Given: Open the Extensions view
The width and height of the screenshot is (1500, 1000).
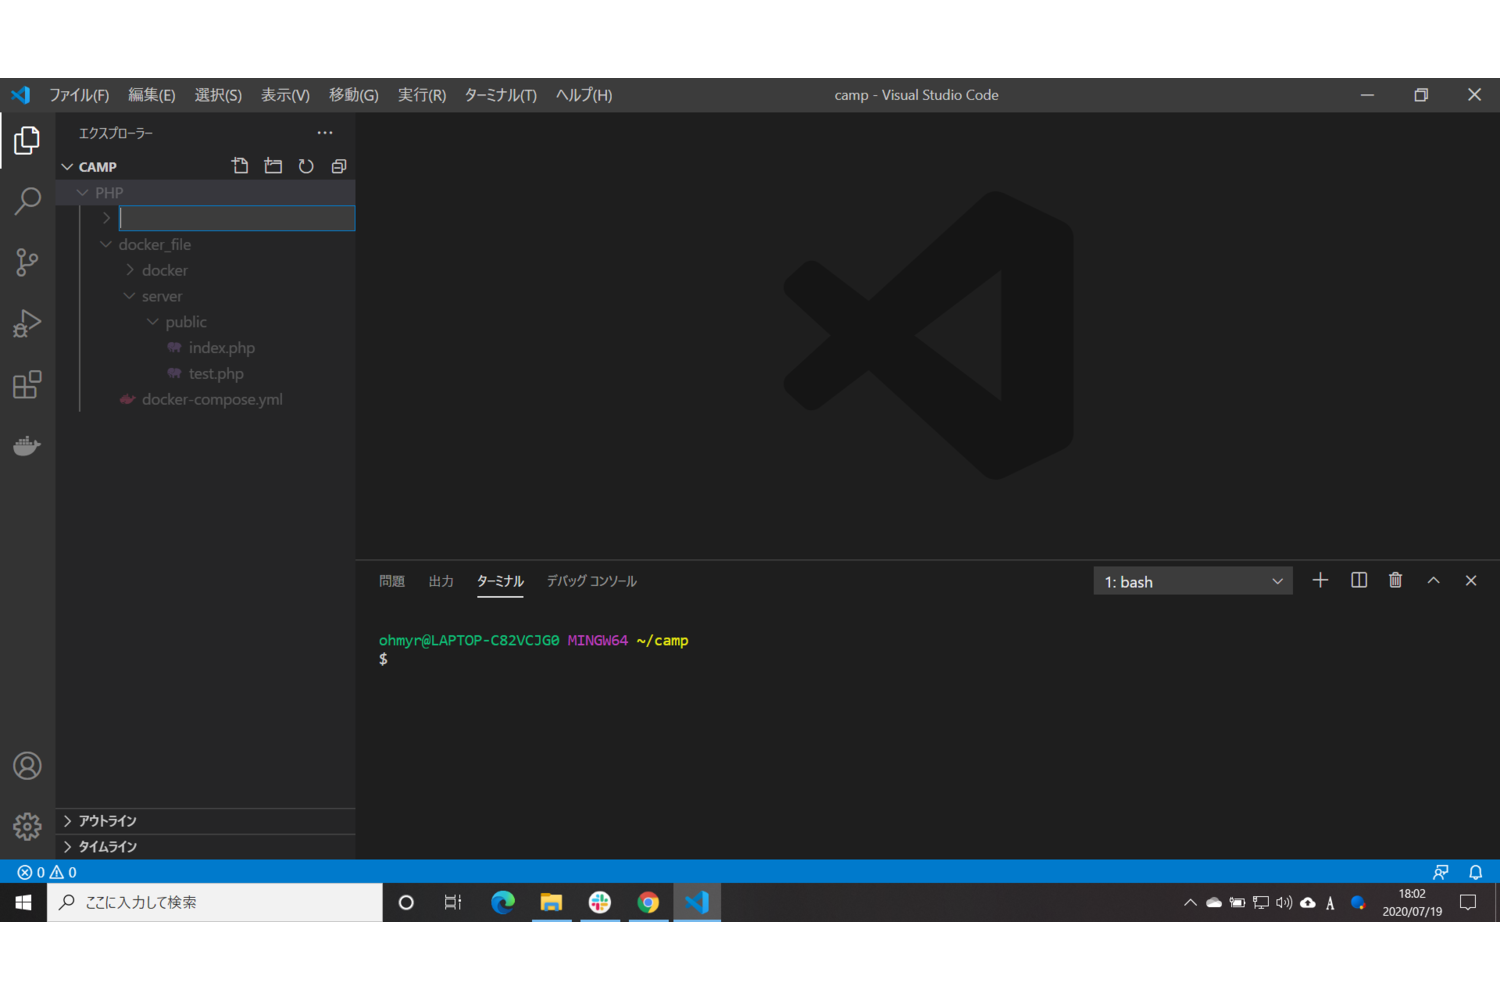Looking at the screenshot, I should point(27,385).
